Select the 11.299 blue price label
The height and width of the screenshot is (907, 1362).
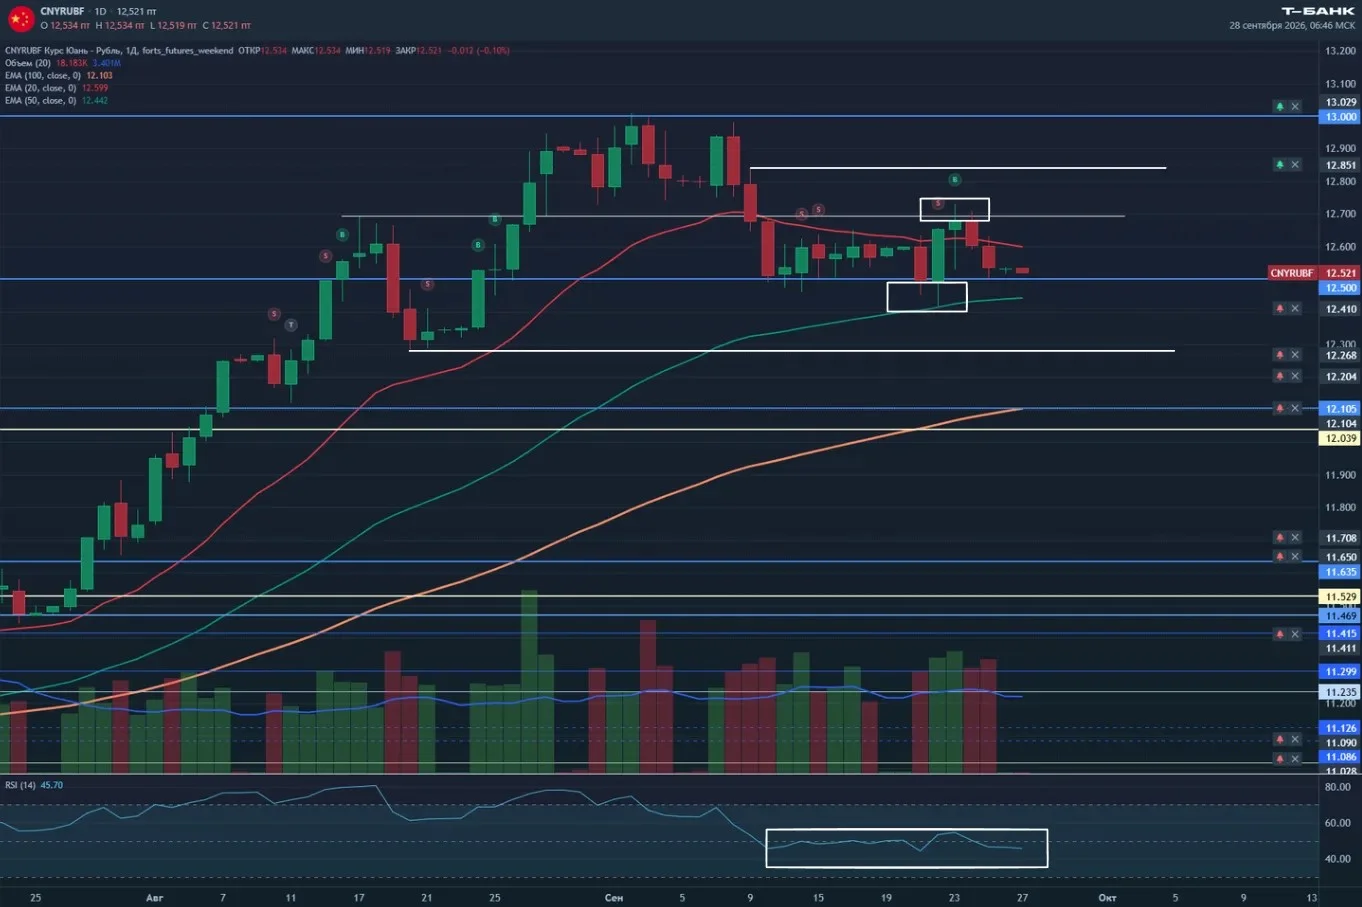tap(1340, 672)
